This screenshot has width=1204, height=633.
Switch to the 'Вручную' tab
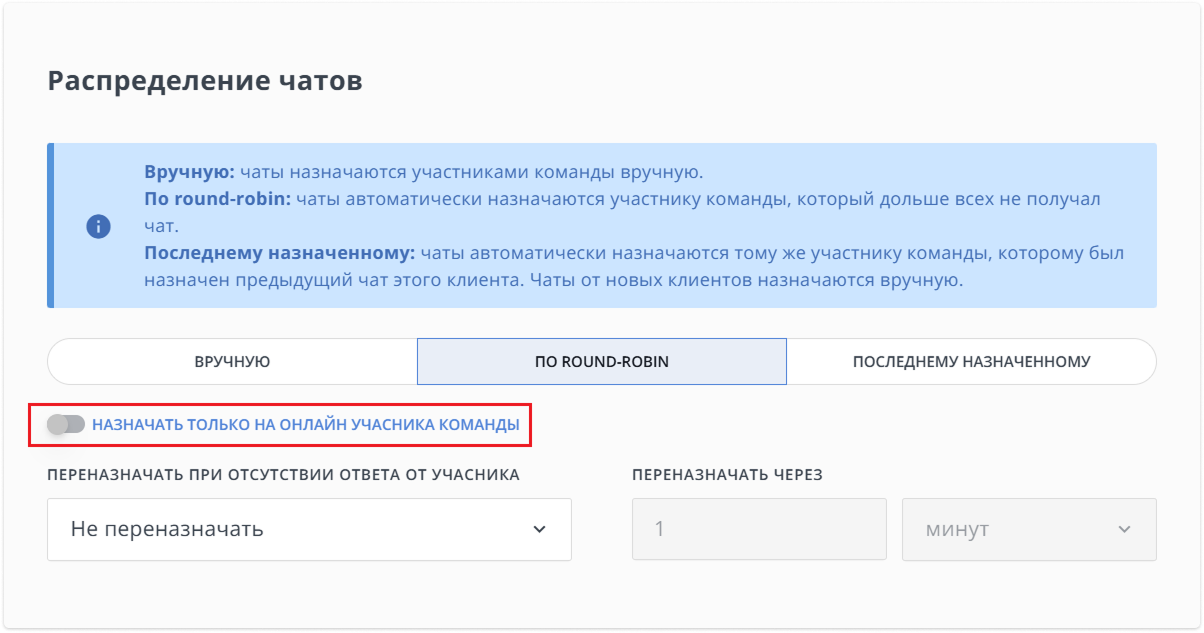pyautogui.click(x=232, y=363)
